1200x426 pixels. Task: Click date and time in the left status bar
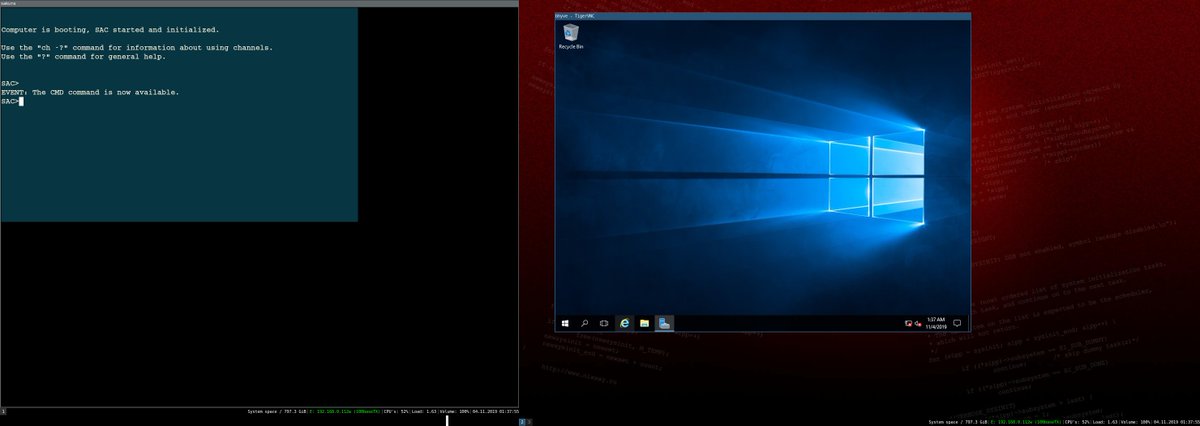pyautogui.click(x=495, y=411)
